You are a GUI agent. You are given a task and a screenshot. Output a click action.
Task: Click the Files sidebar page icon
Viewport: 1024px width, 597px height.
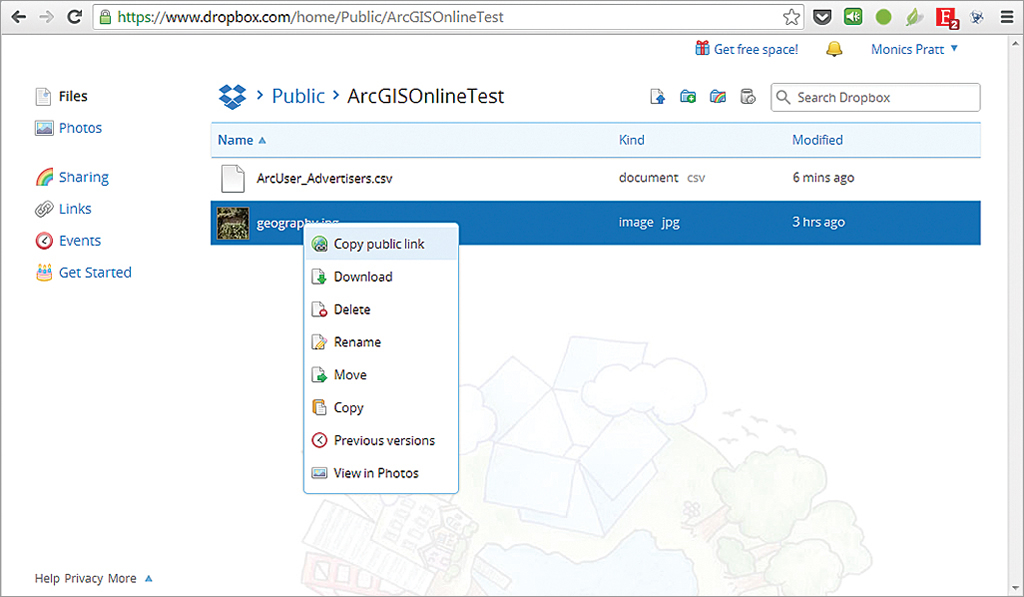(43, 97)
